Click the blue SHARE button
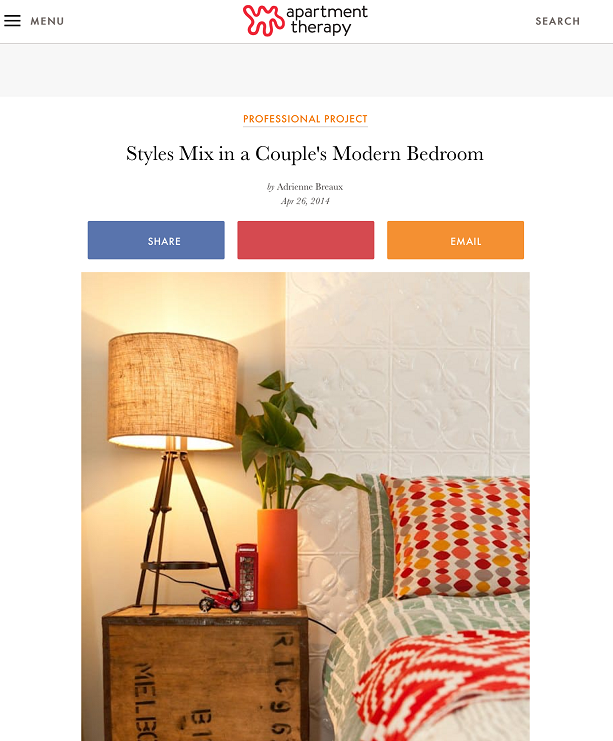The image size is (613, 741). [156, 240]
